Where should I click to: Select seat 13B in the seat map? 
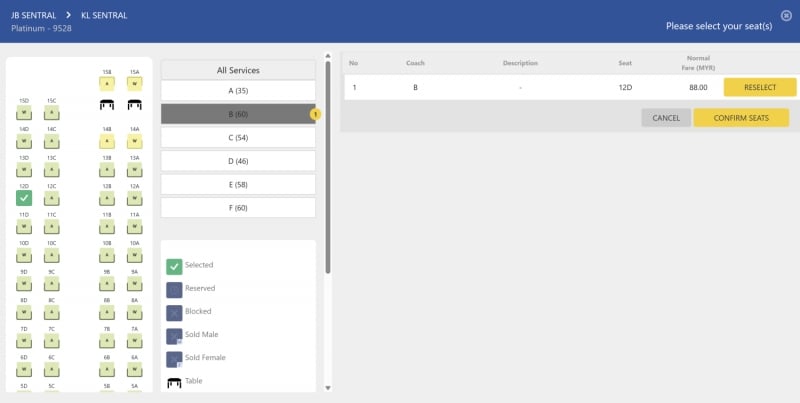106,169
